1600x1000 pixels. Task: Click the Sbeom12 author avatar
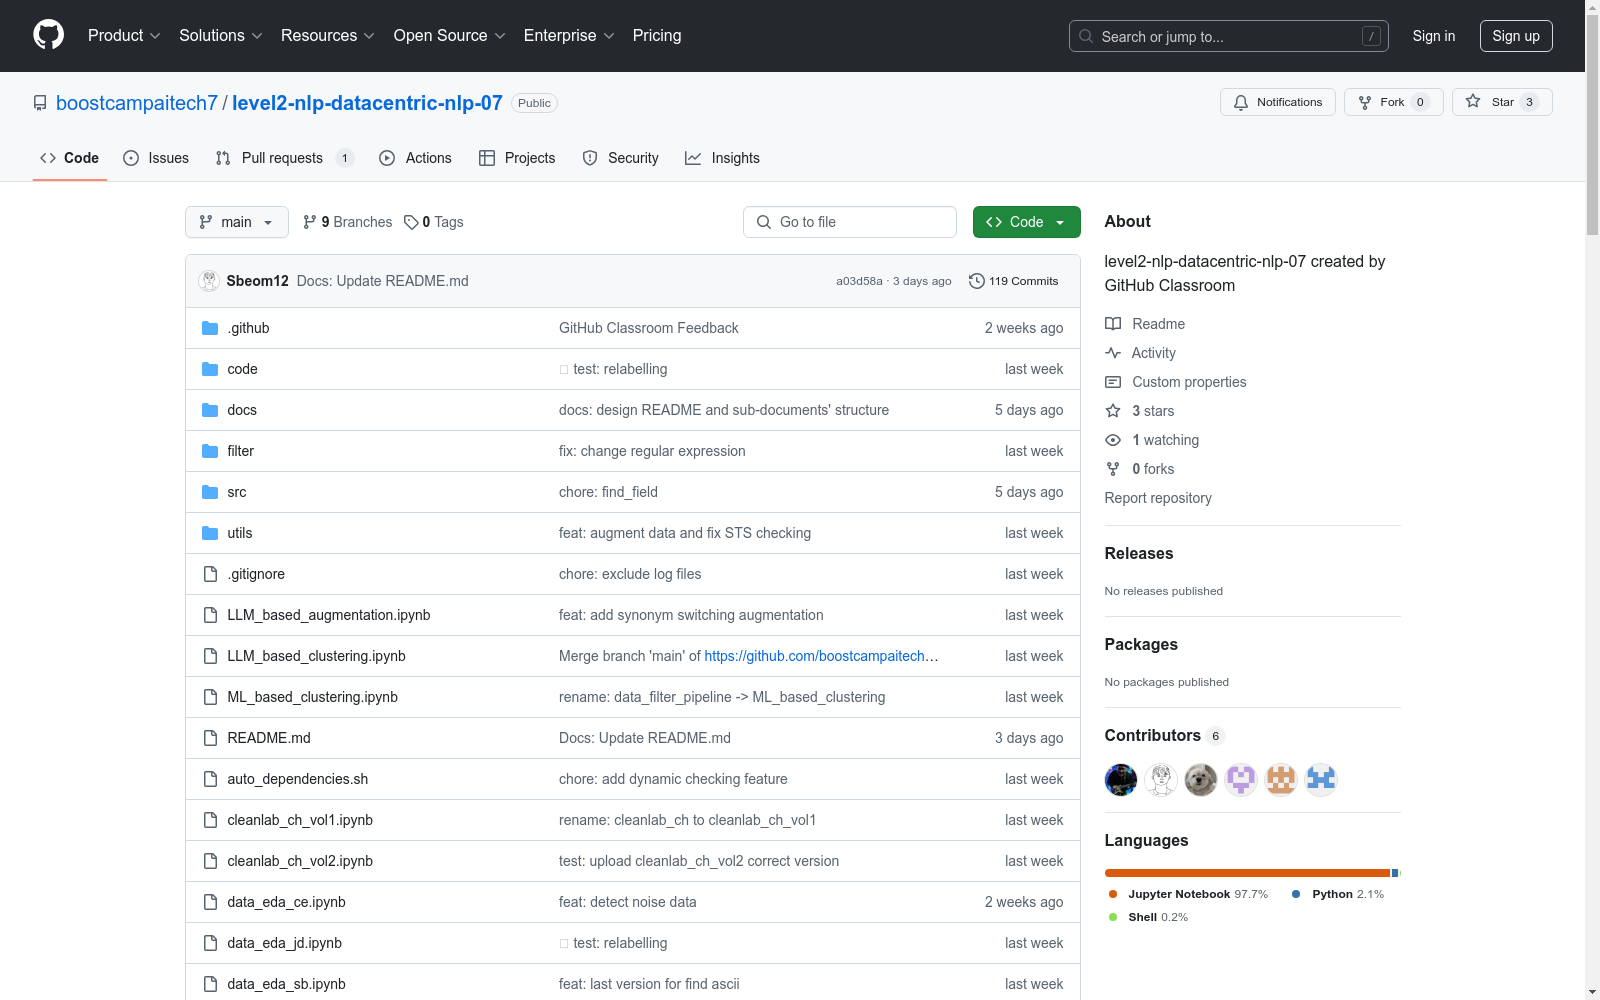[x=209, y=281]
